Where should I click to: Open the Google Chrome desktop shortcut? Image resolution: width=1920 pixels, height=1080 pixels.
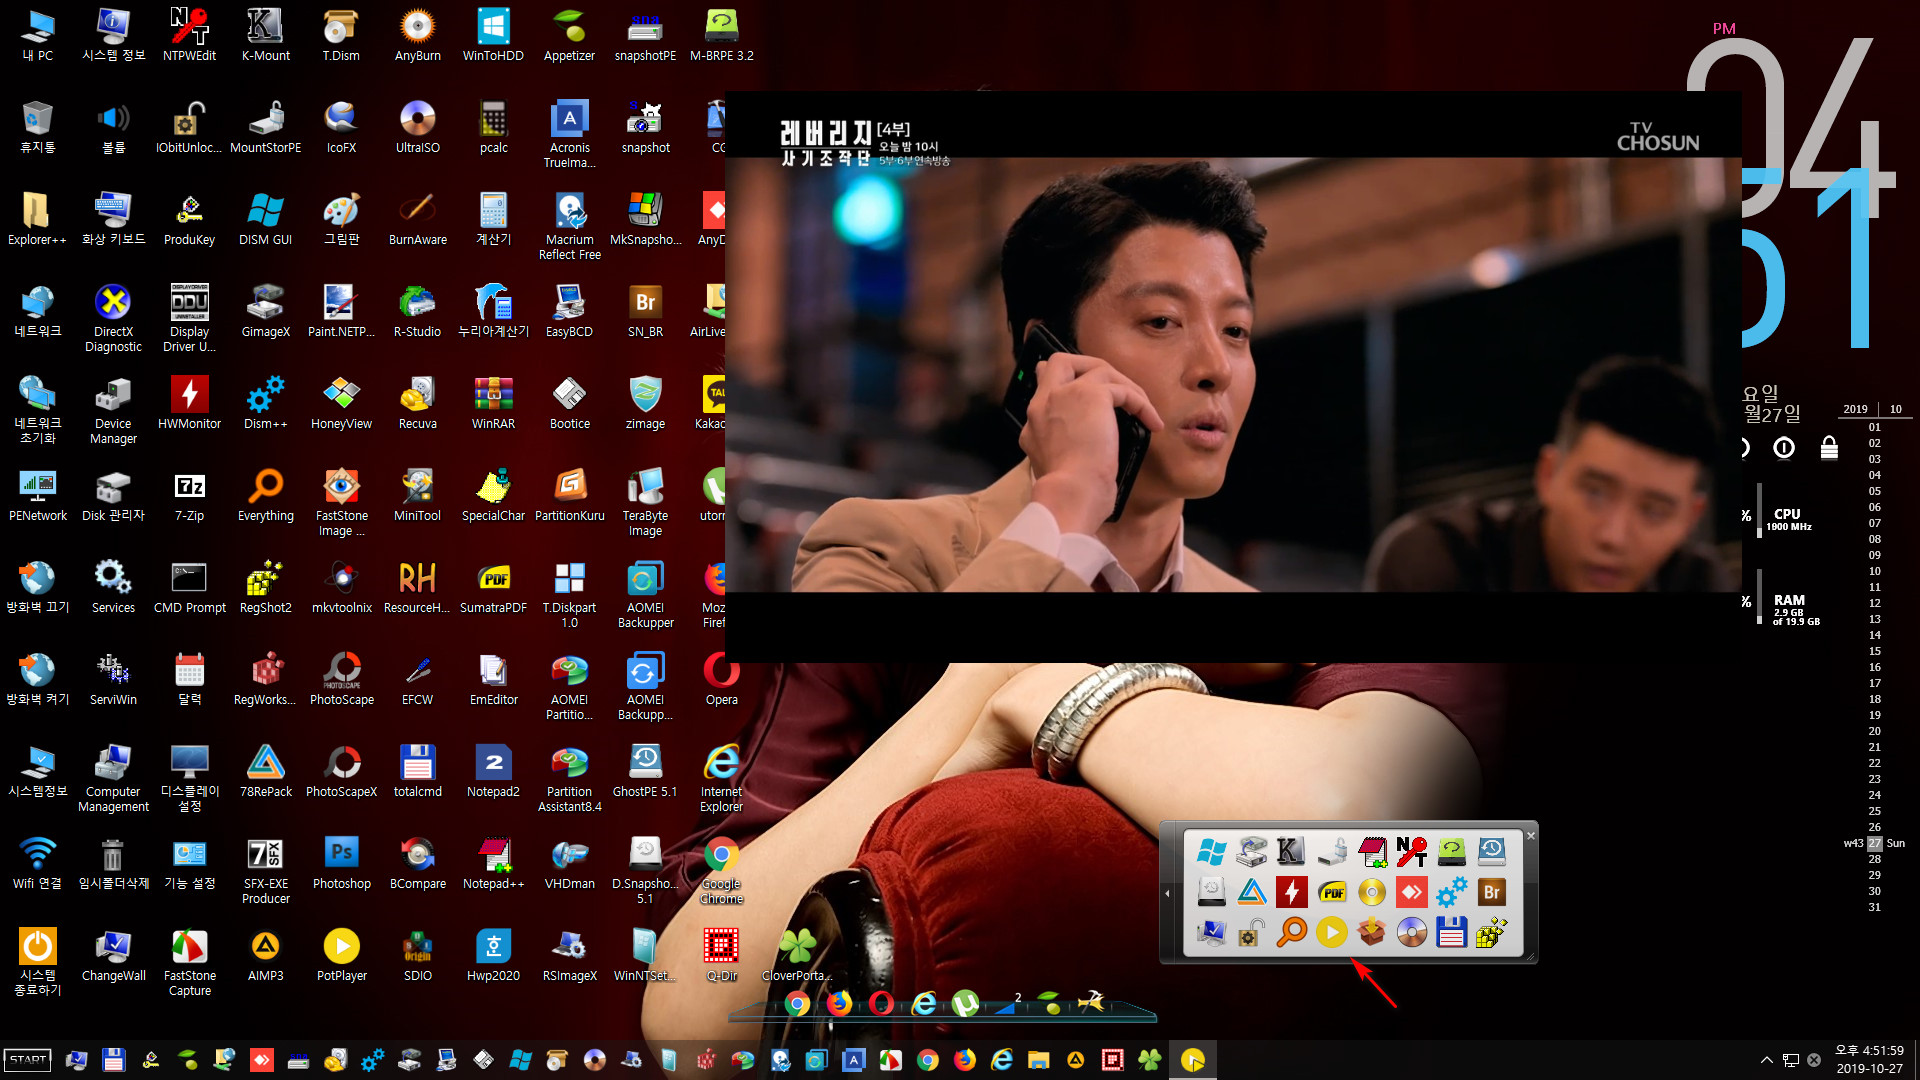[721, 870]
